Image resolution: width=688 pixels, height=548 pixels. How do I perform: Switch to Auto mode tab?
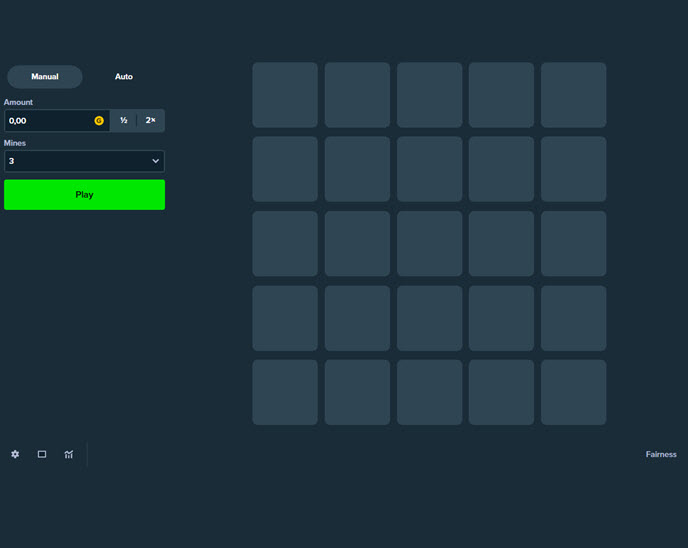(124, 77)
